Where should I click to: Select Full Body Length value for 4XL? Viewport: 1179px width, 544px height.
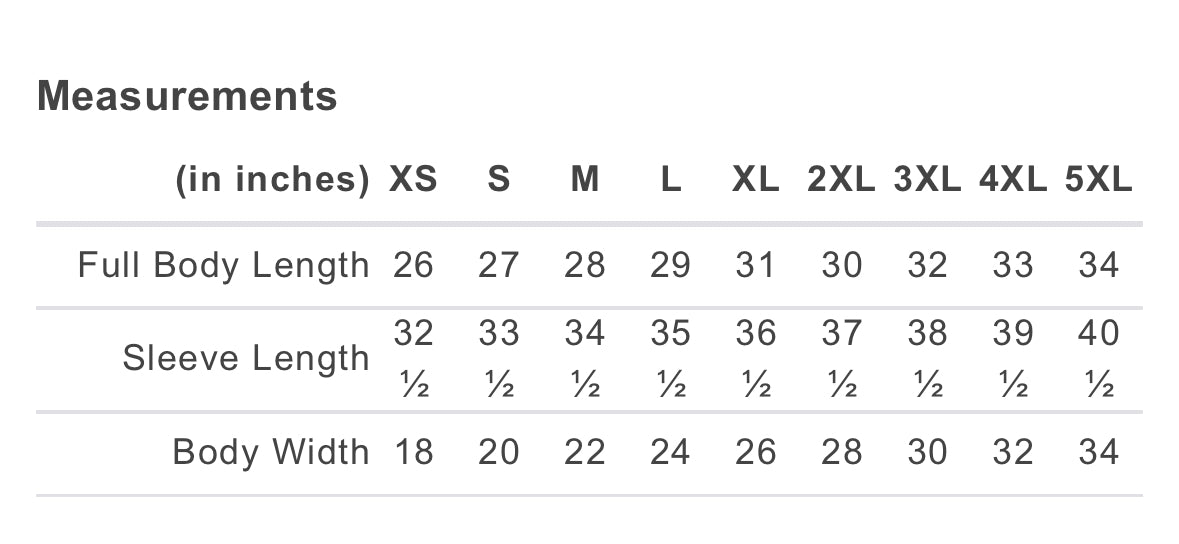(x=1012, y=265)
